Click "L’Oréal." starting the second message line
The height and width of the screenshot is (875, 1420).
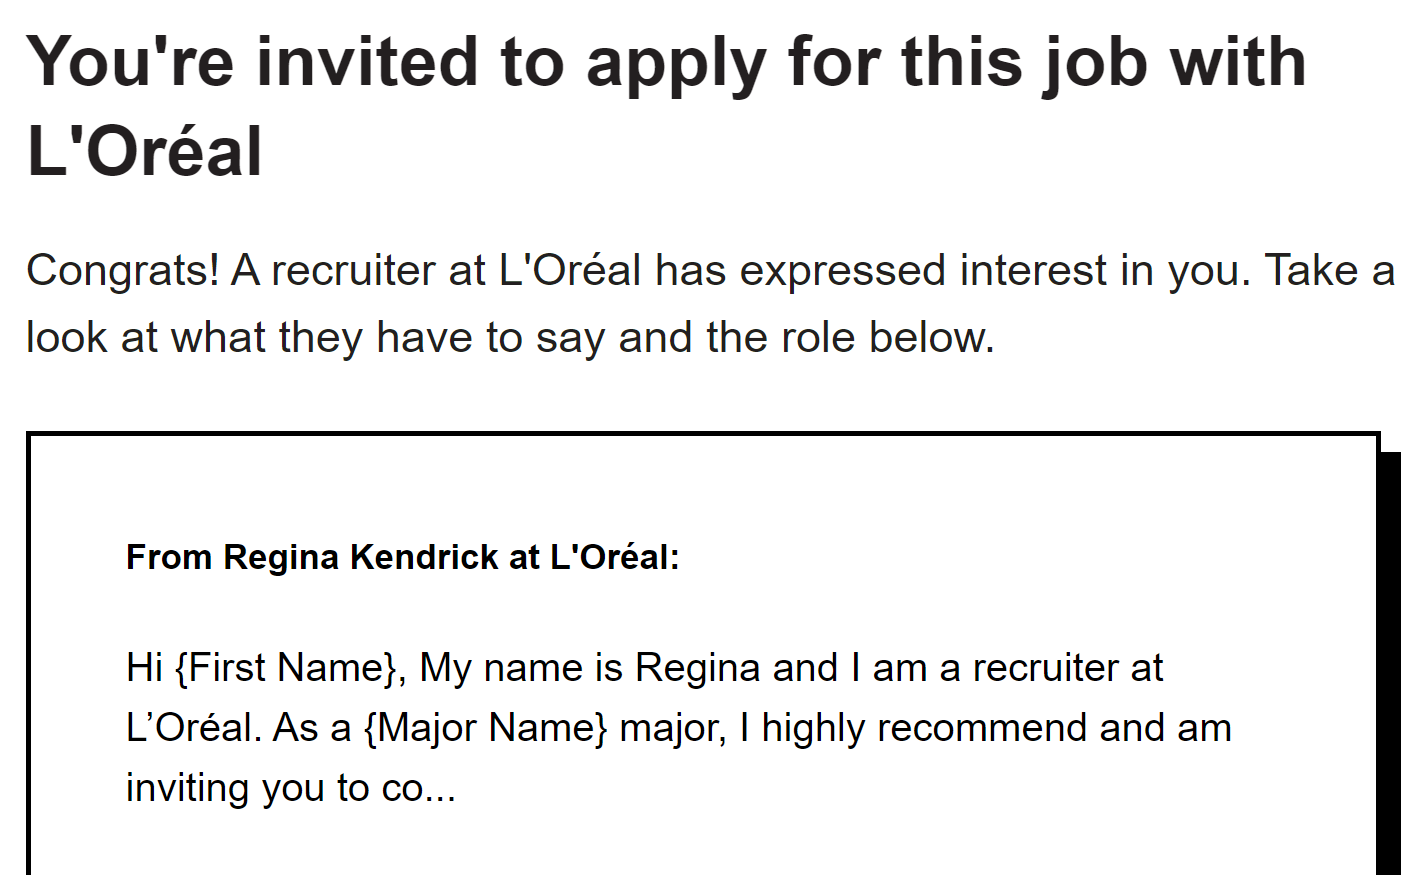point(193,728)
